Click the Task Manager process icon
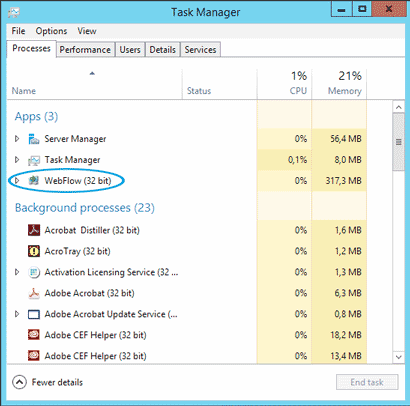Viewport: 410px width, 406px height. [x=34, y=160]
